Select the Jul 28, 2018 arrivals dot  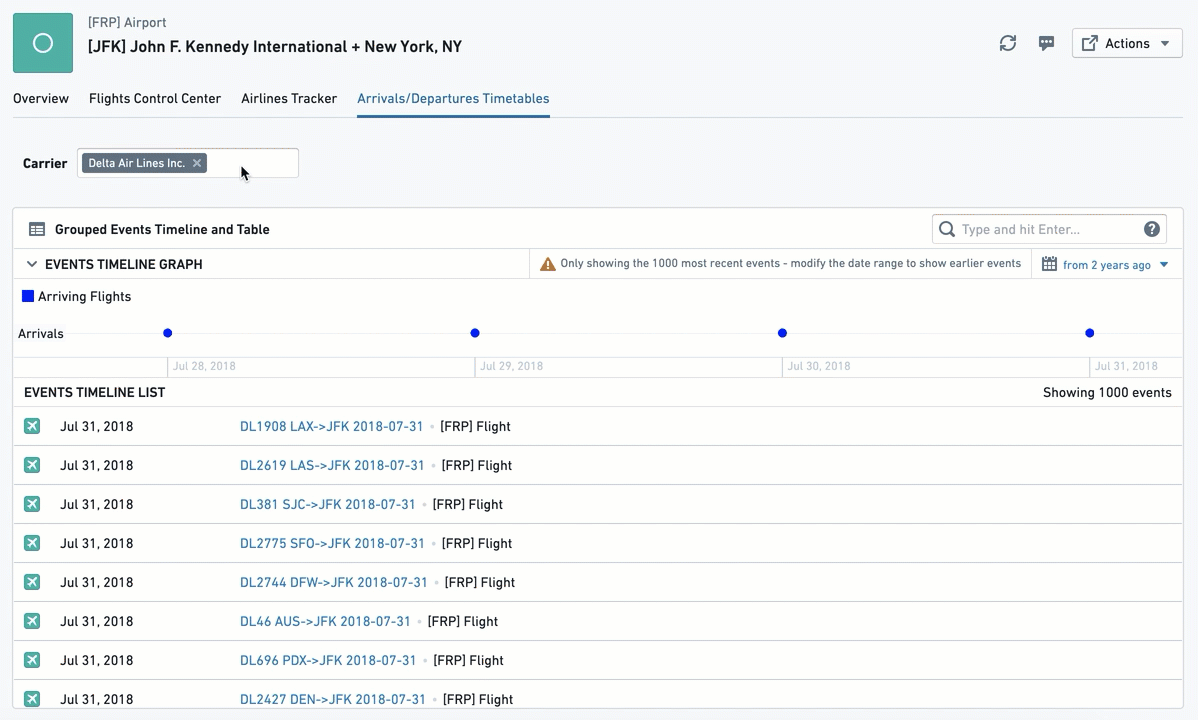pyautogui.click(x=167, y=333)
